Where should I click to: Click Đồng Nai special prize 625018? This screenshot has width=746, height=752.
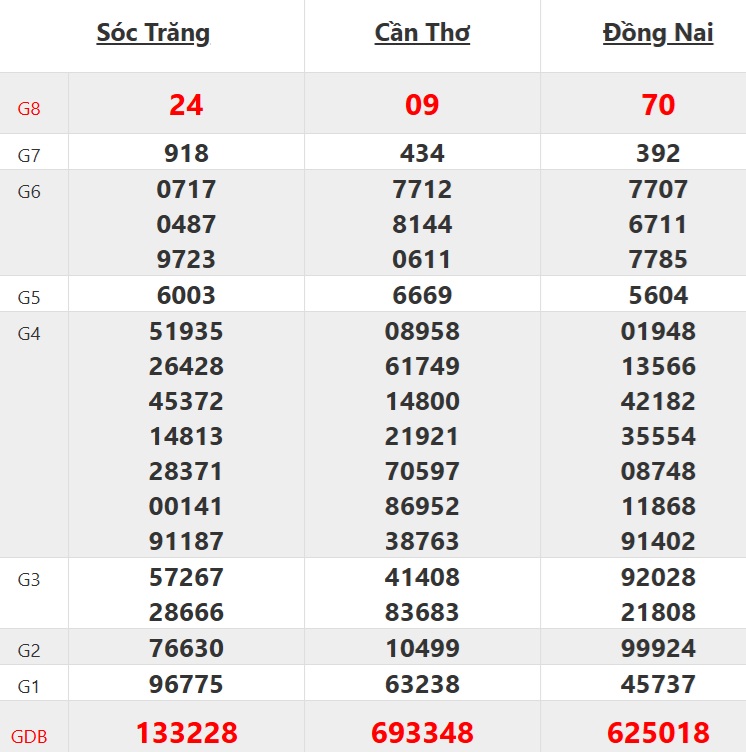tap(658, 733)
